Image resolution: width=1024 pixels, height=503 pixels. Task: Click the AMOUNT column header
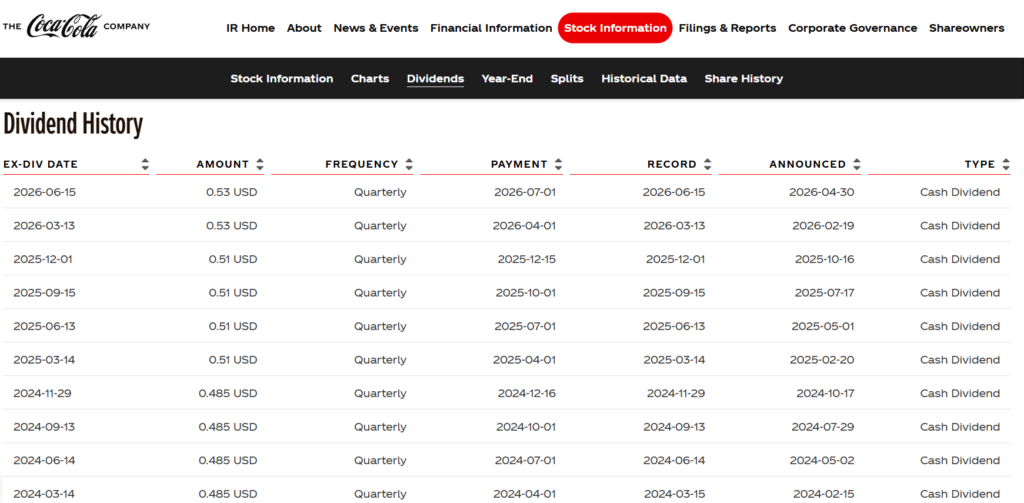click(223, 165)
